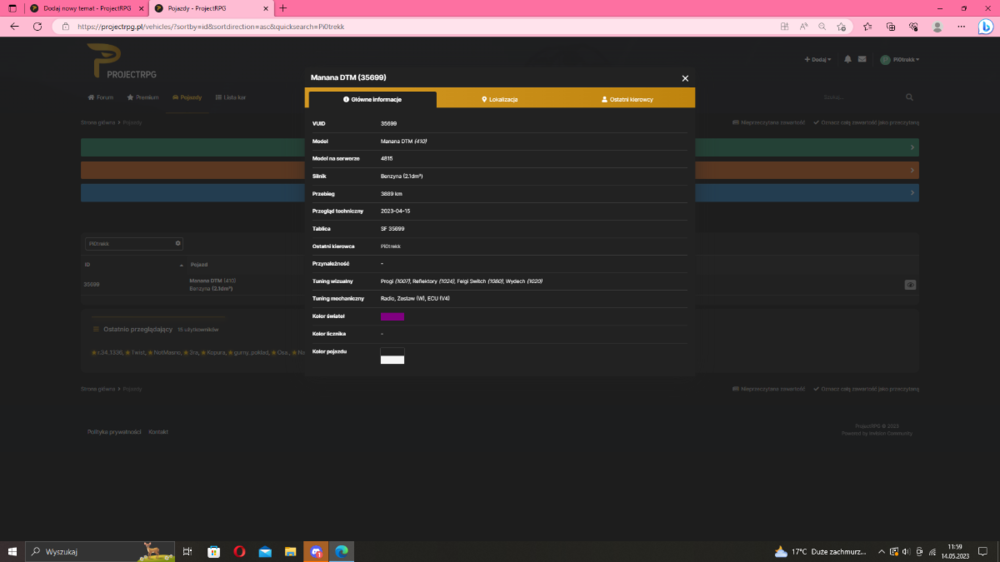This screenshot has width=1000, height=562.
Task: Open a new browser tab
Action: [283, 8]
